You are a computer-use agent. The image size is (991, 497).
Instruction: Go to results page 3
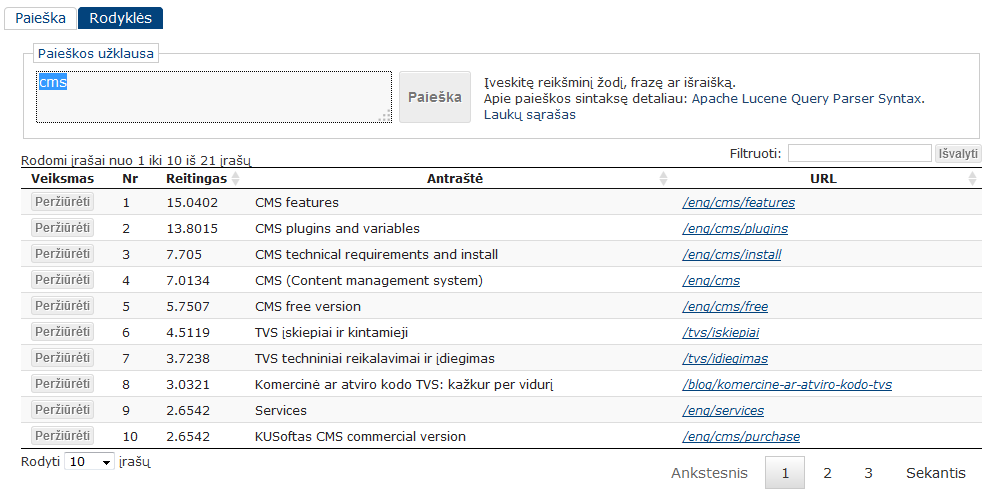[868, 473]
